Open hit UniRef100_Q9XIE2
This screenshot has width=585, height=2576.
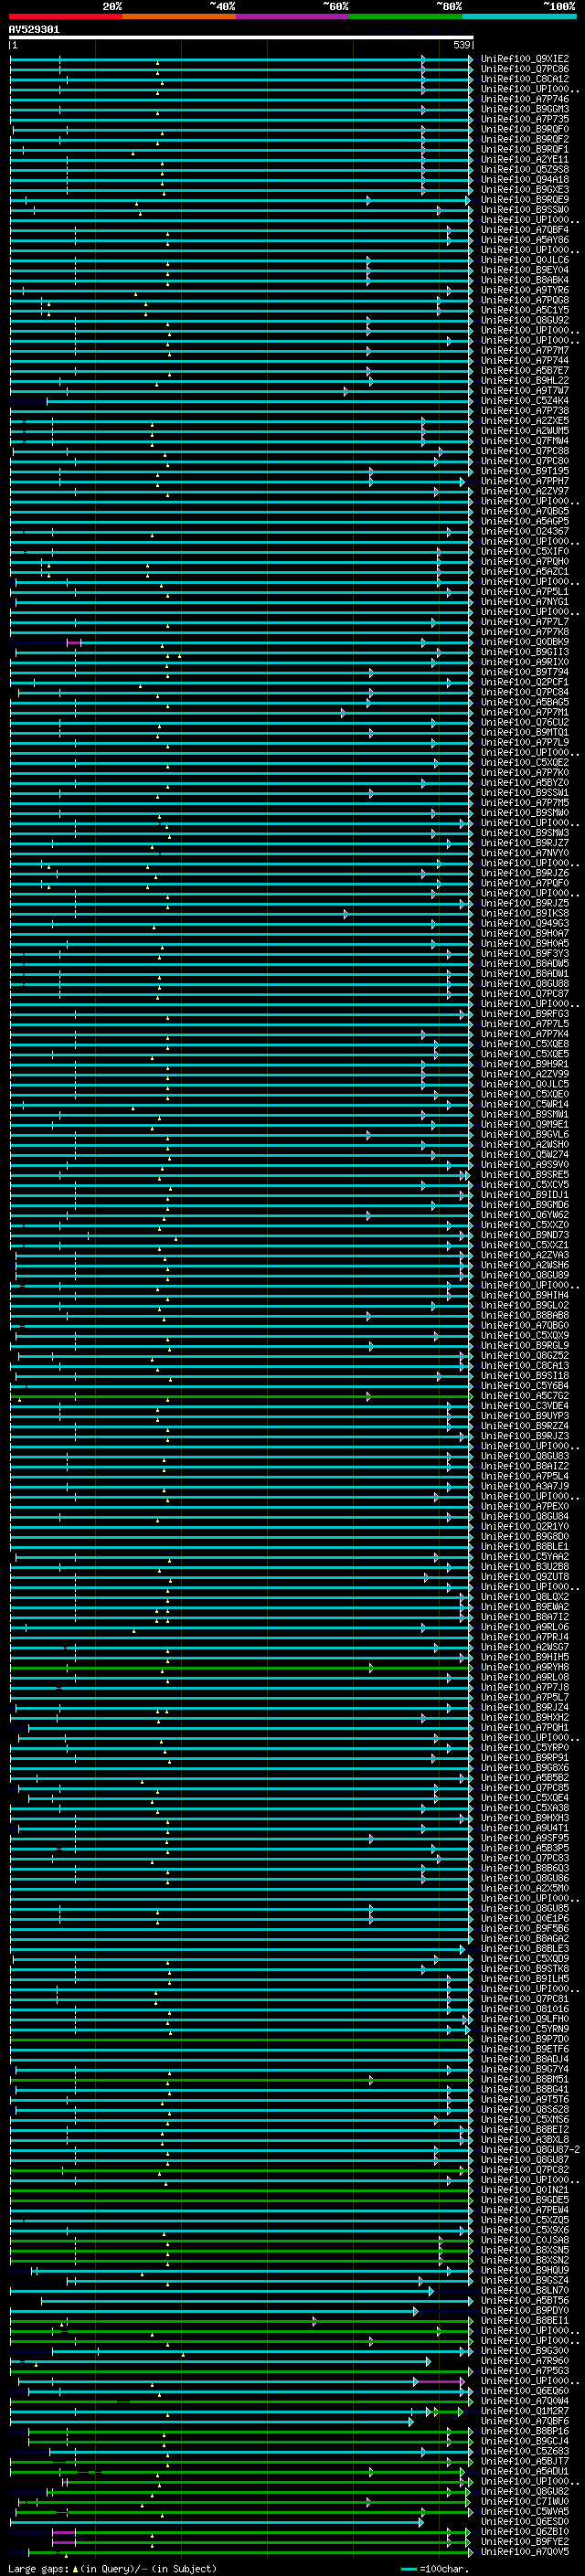(x=525, y=59)
